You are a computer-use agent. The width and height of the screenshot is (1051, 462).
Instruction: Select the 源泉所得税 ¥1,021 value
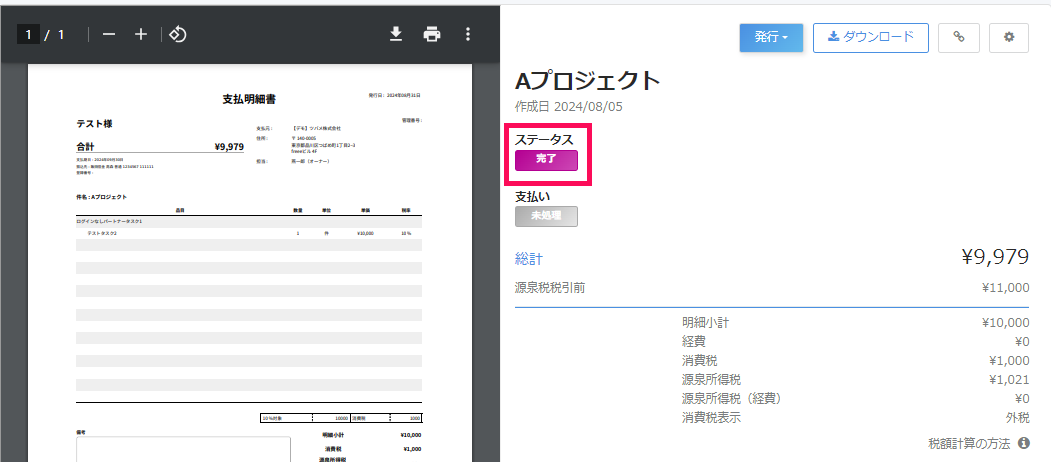(1009, 380)
